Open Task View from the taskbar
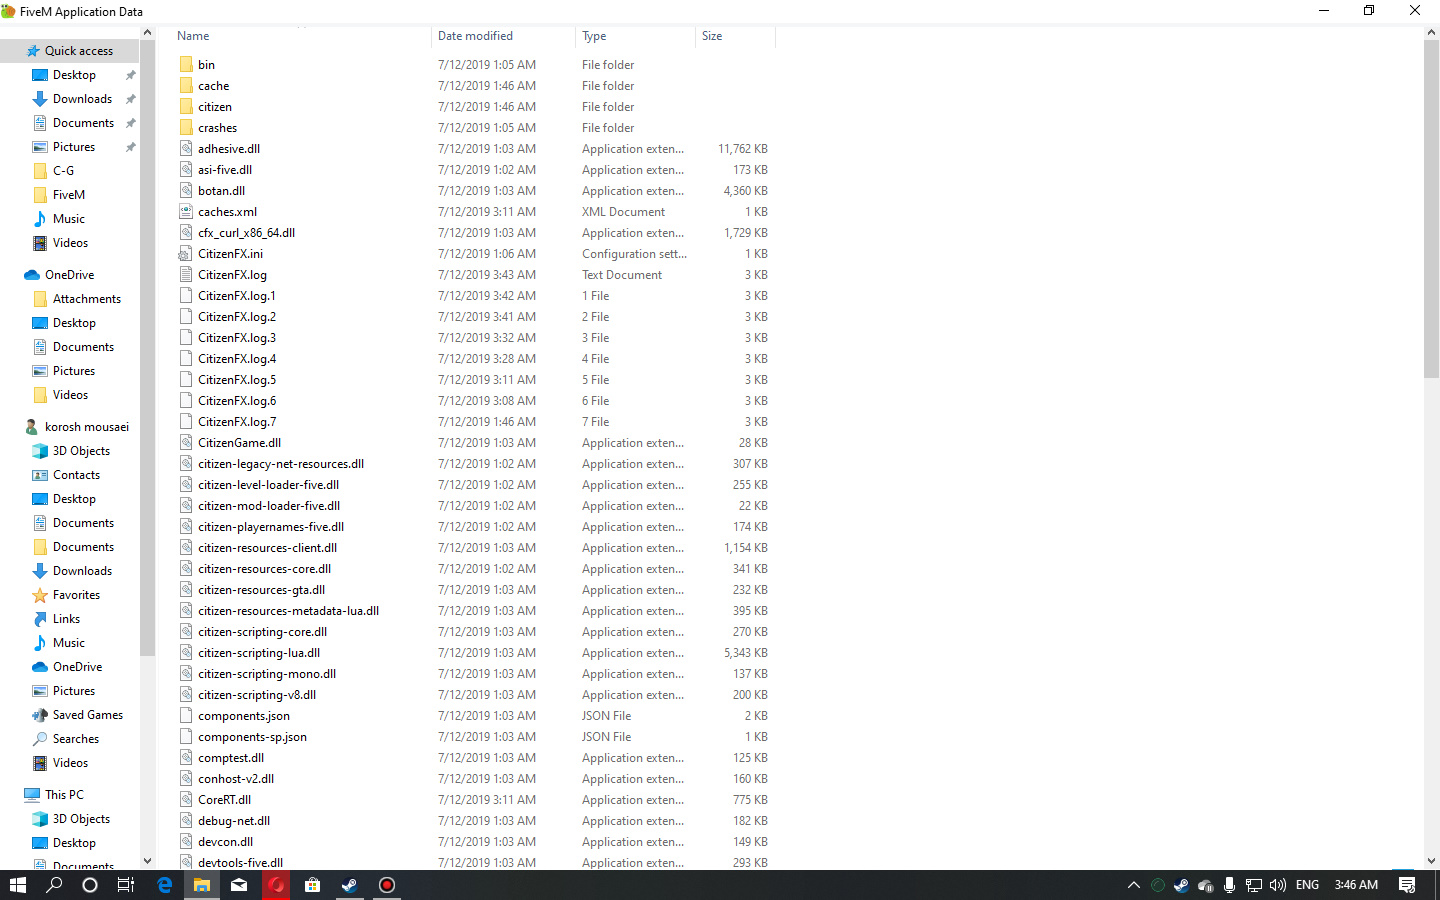The image size is (1440, 900). [124, 885]
